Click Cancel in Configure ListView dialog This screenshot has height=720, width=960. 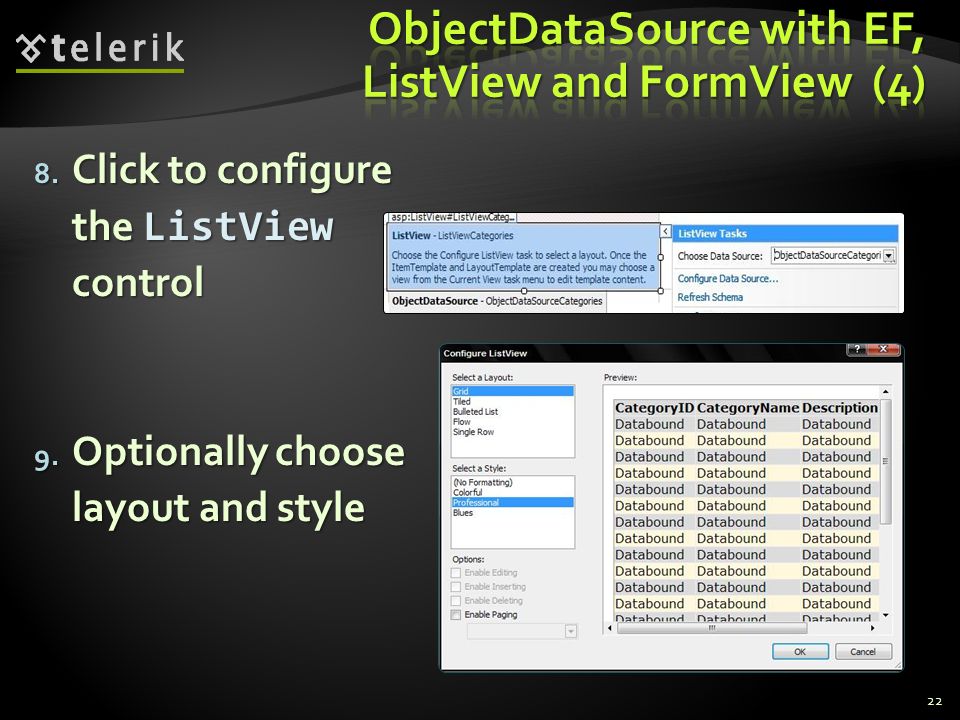(x=863, y=651)
